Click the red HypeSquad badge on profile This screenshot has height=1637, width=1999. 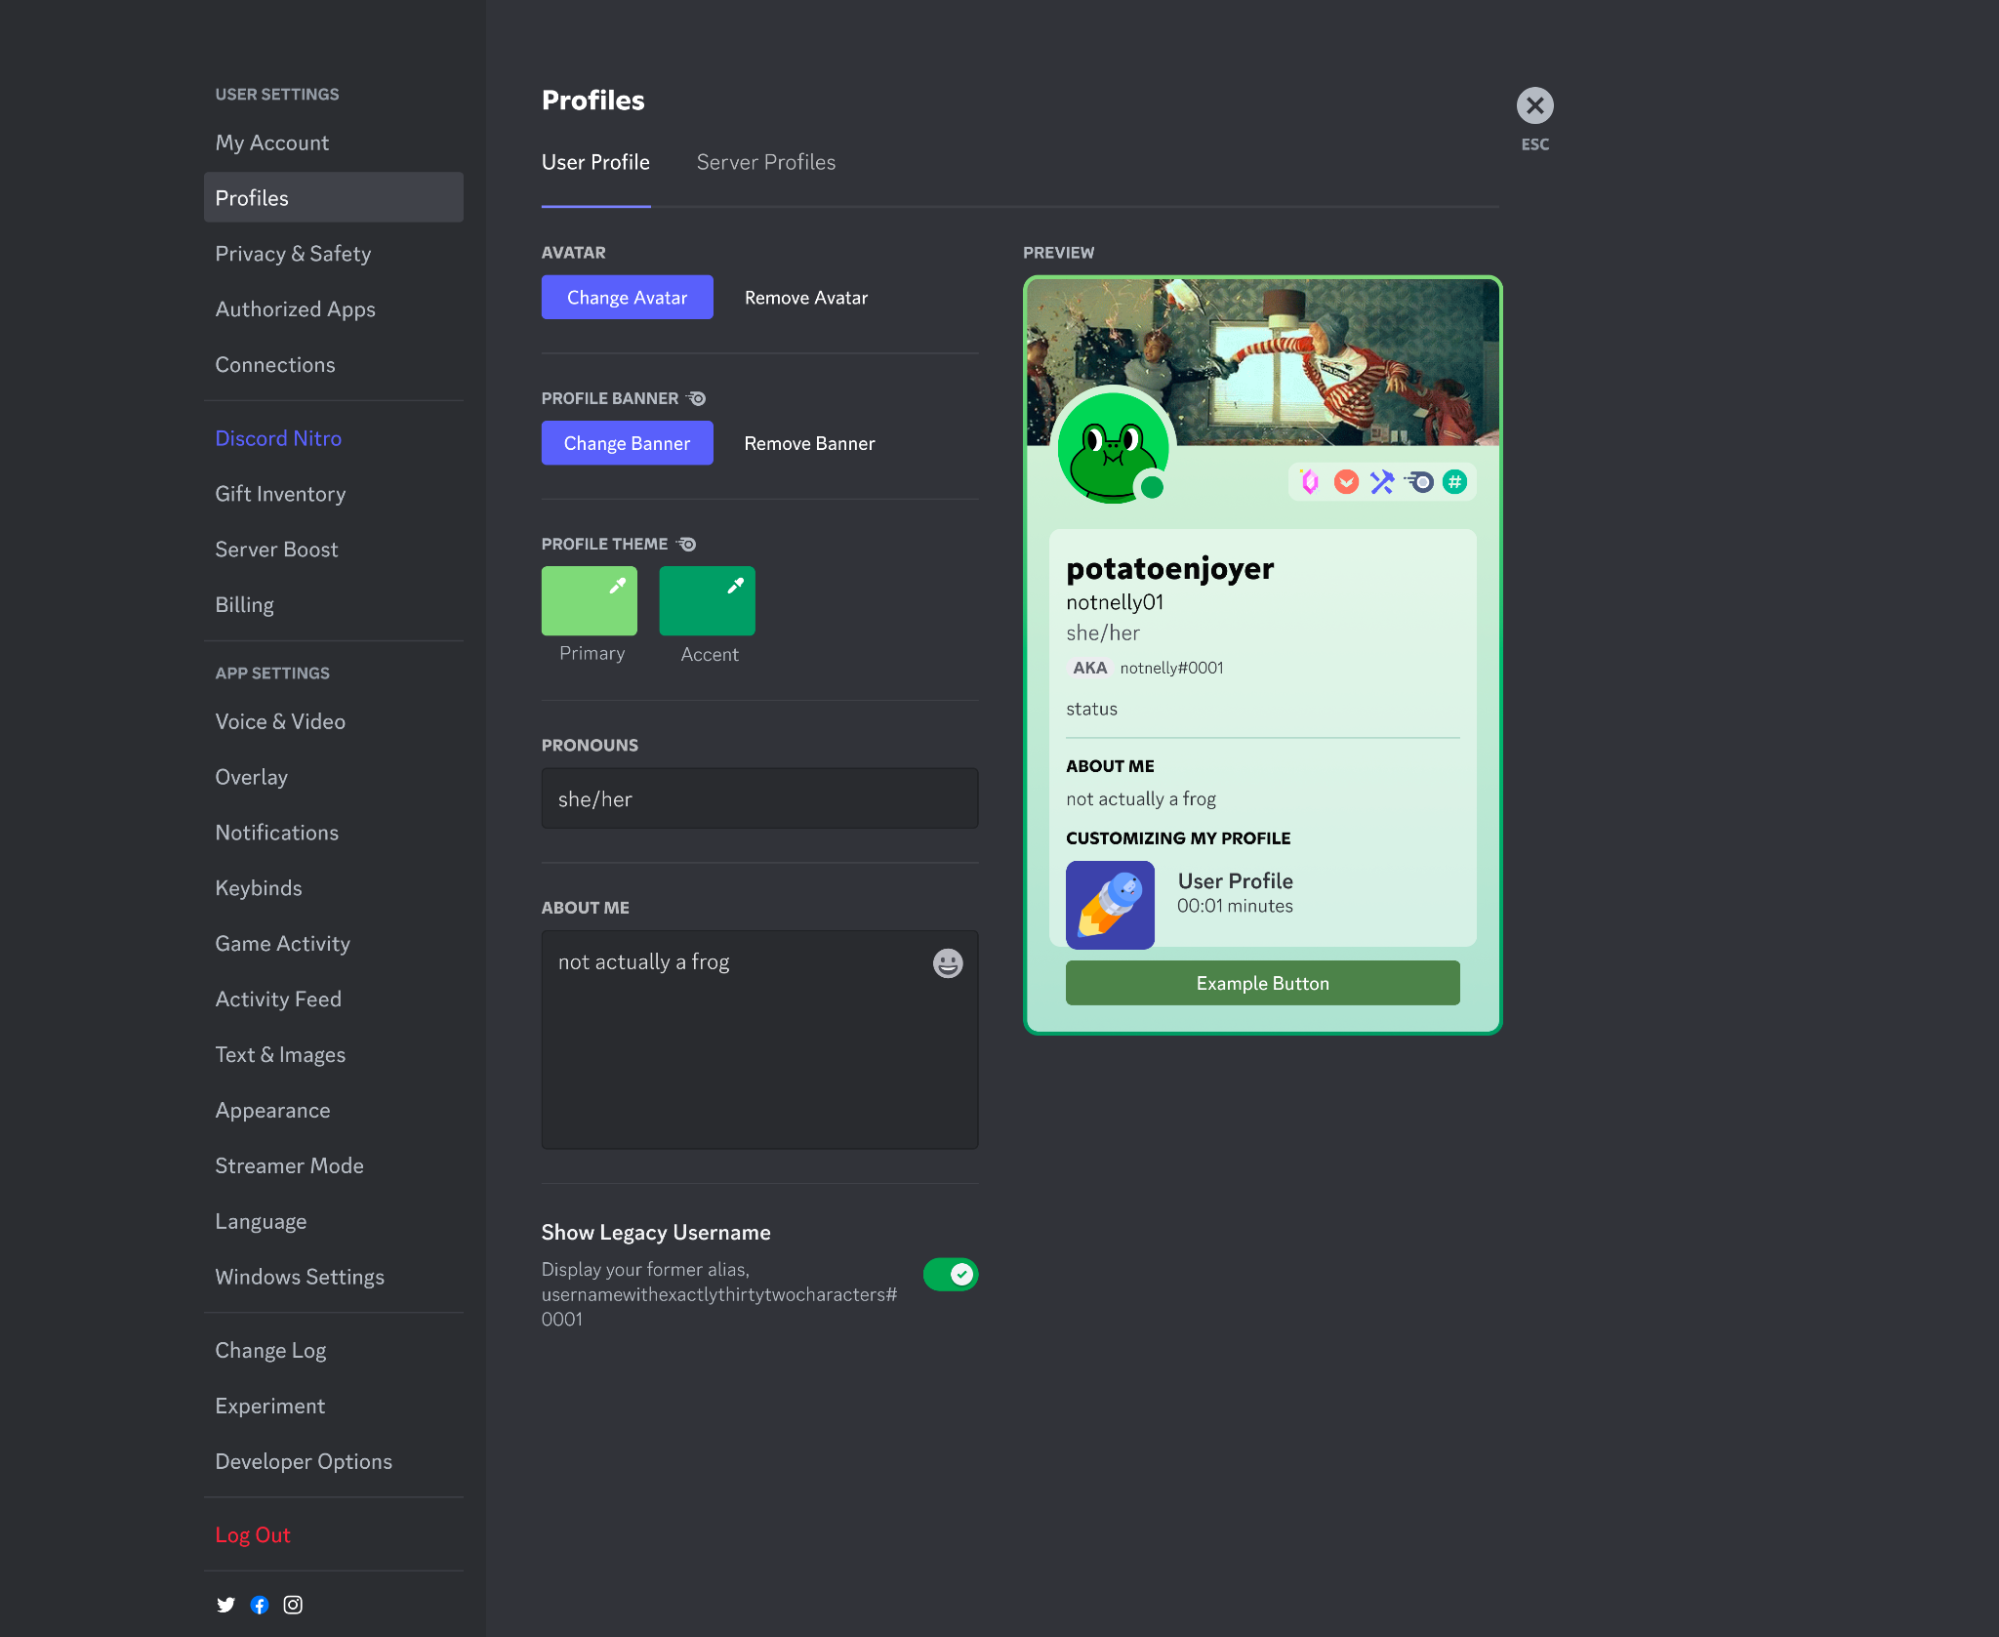point(1346,481)
